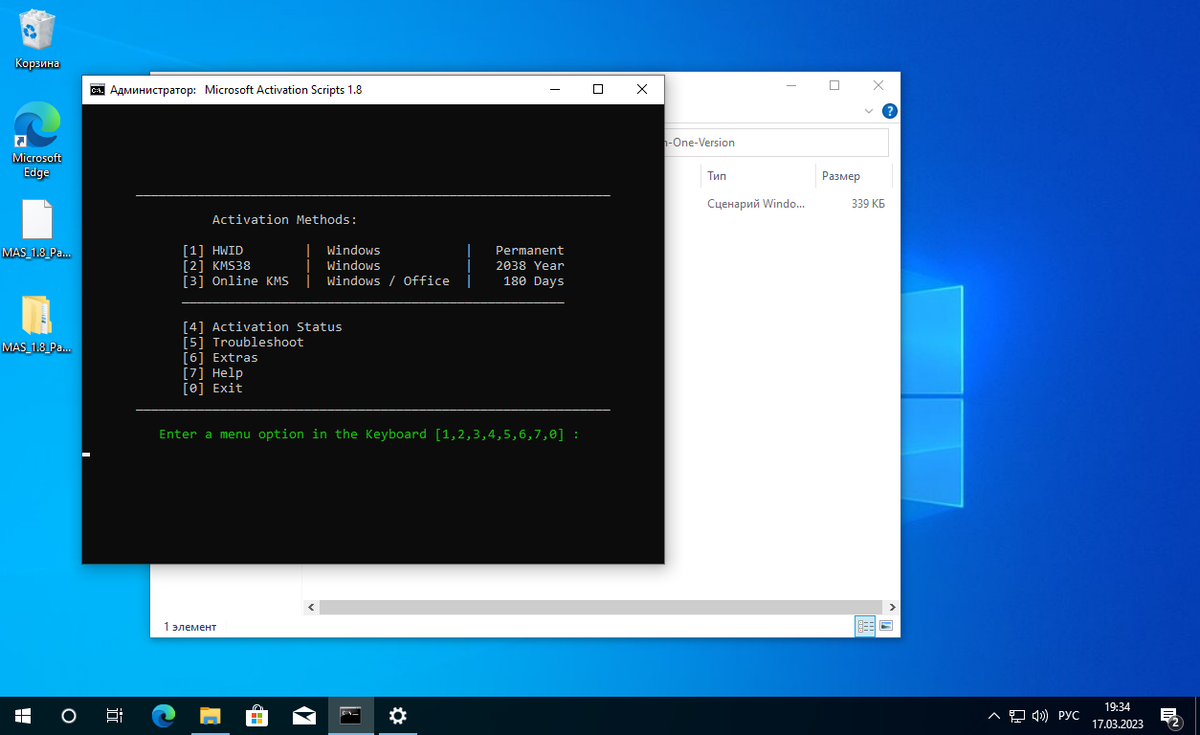
Task: Open Settings gear on the taskbar
Action: point(397,715)
